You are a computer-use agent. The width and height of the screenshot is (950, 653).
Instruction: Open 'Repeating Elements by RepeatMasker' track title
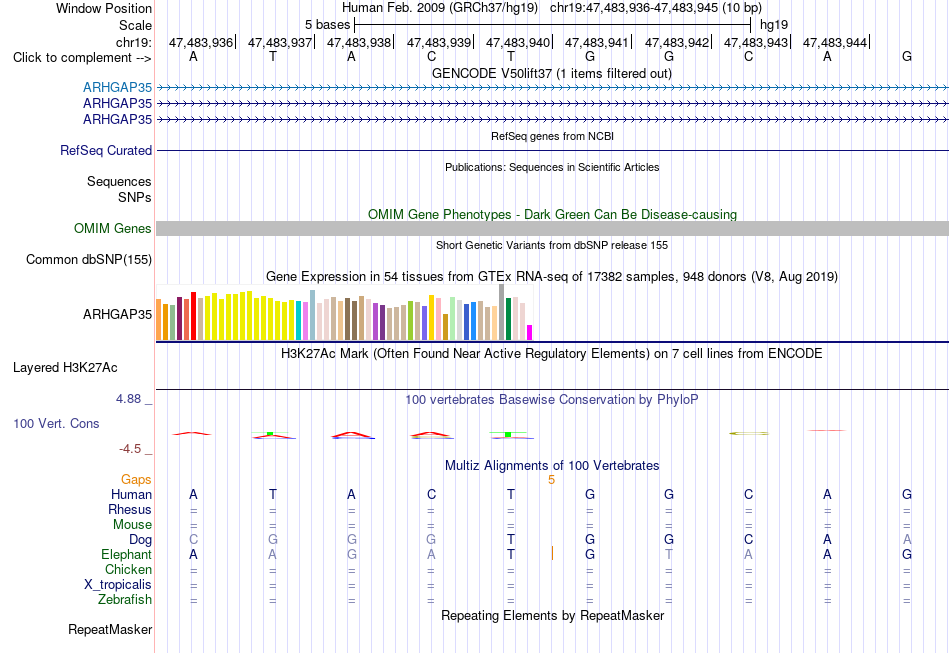point(552,616)
